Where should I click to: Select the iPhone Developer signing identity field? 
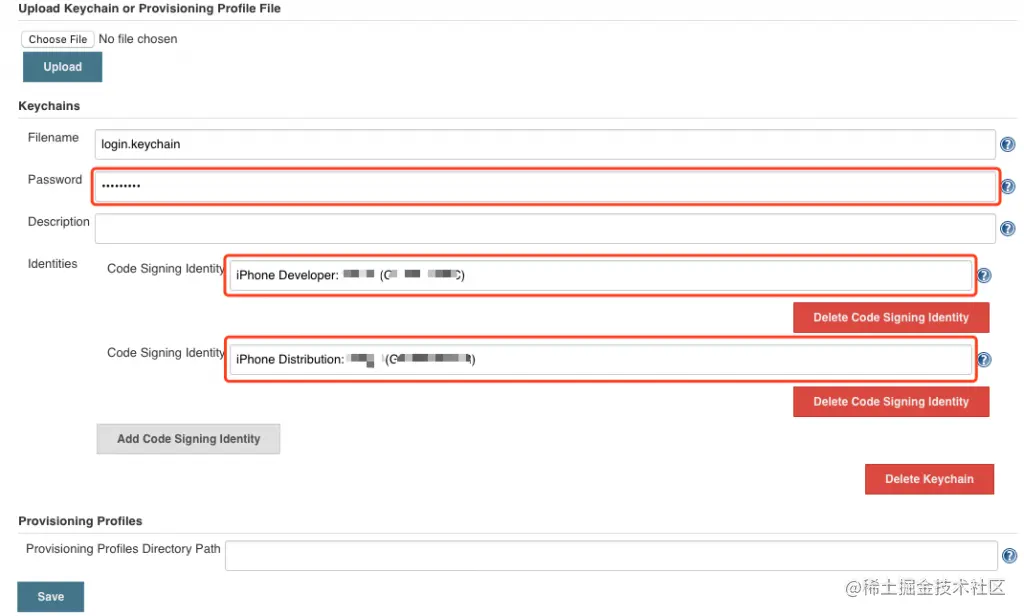[x=600, y=275]
